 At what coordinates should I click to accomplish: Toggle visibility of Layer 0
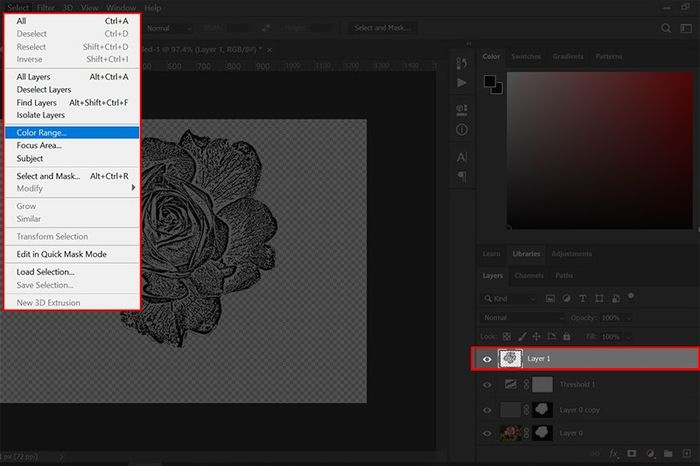pyautogui.click(x=487, y=433)
